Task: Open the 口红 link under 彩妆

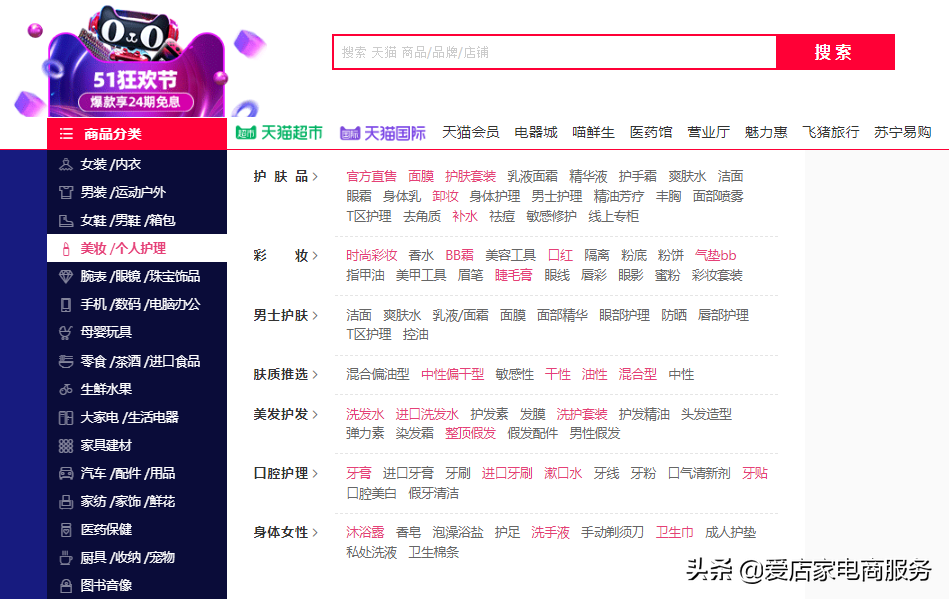Action: 560,256
